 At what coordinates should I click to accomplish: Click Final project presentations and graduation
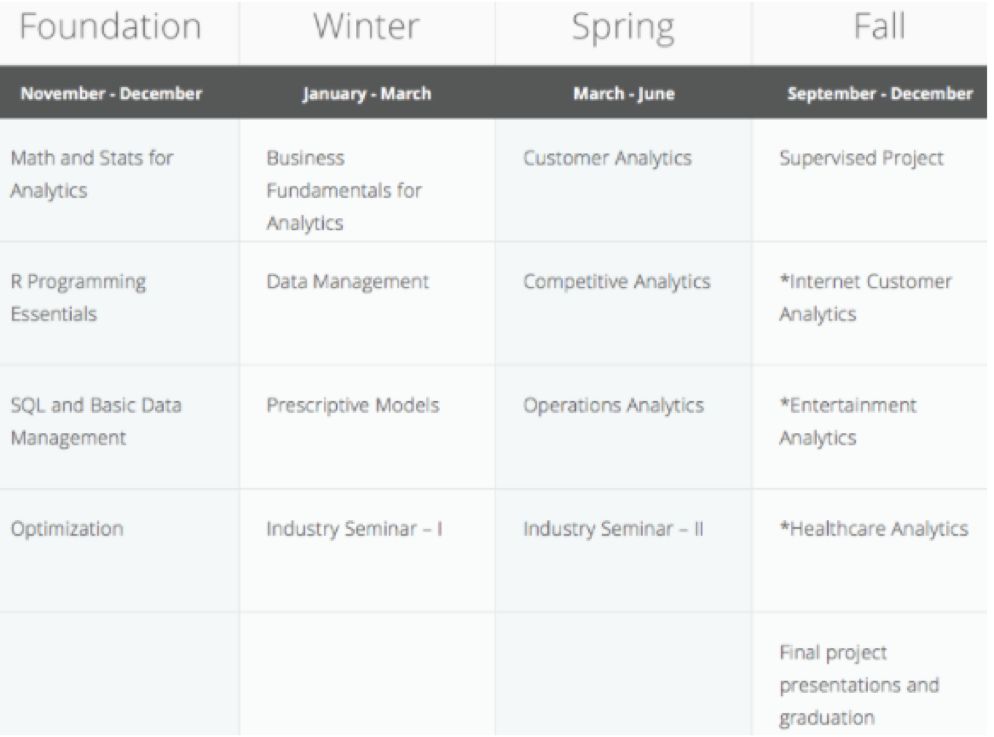point(859,686)
